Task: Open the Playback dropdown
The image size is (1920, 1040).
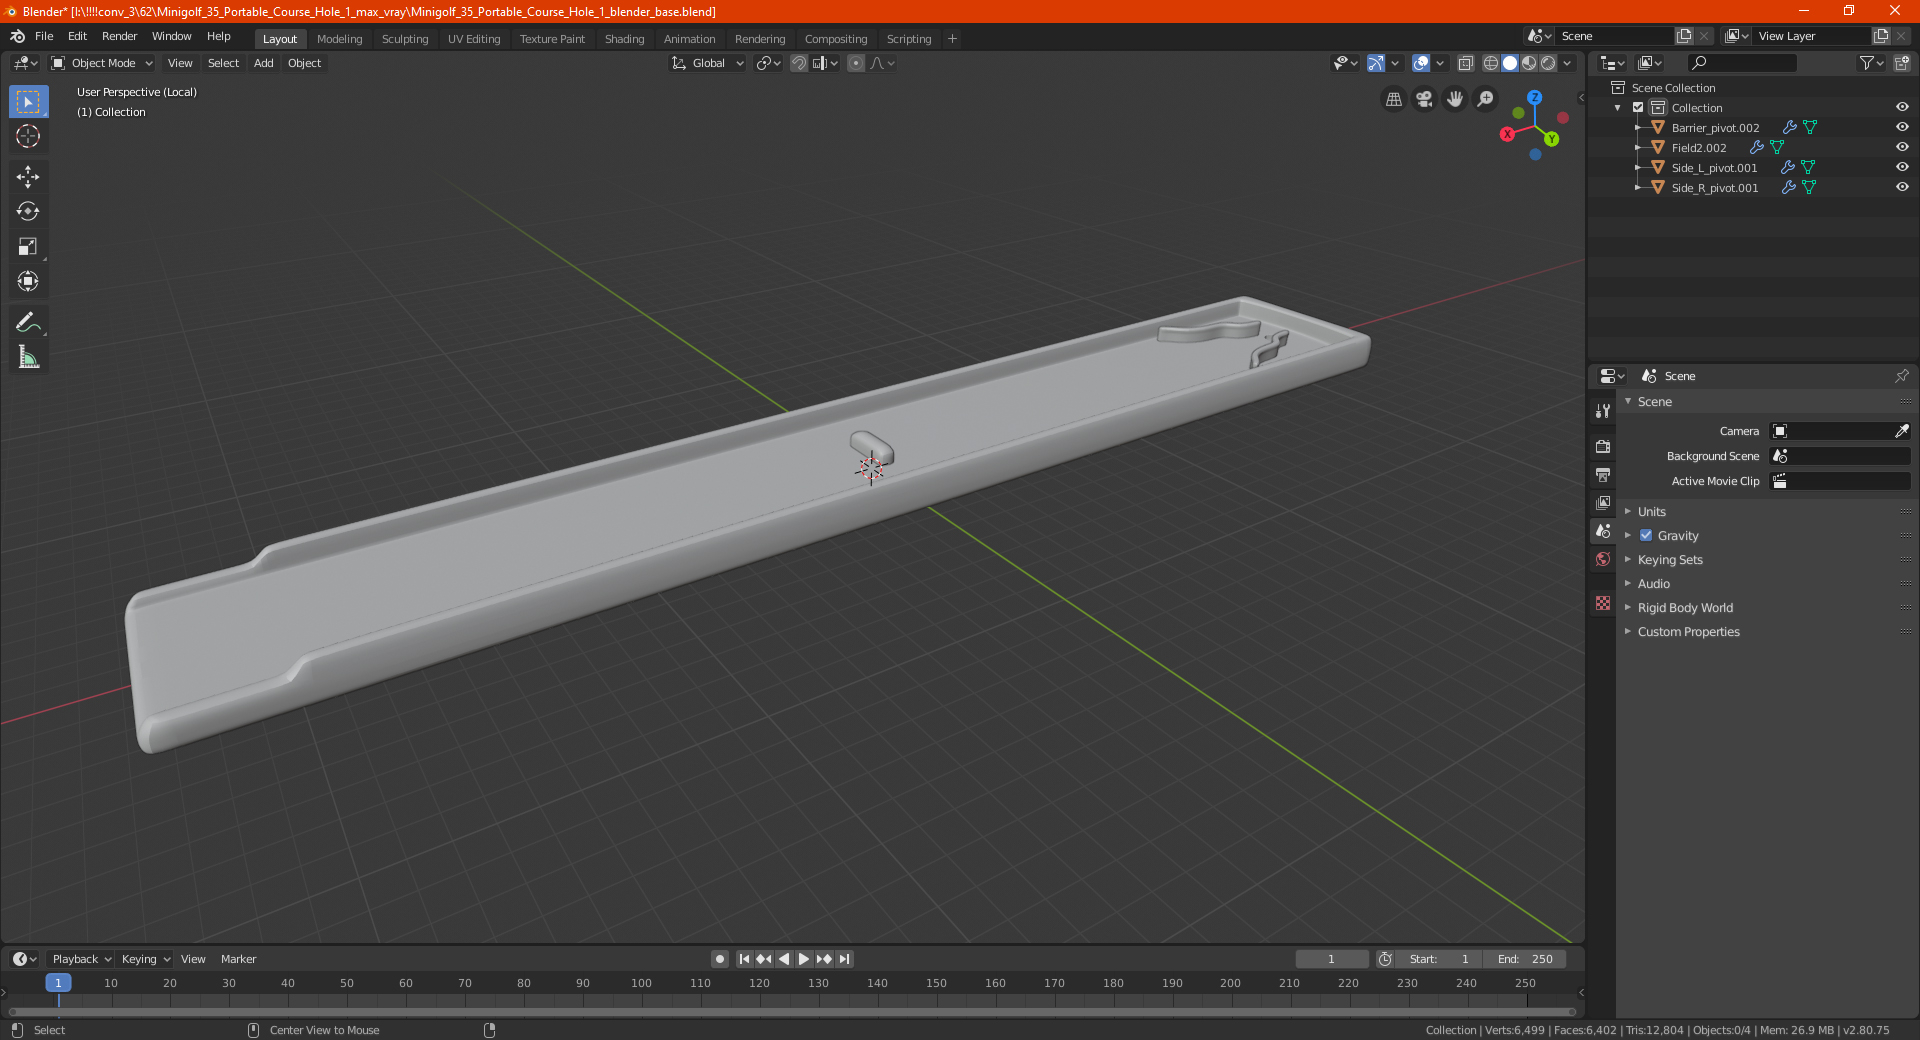Action: point(81,959)
